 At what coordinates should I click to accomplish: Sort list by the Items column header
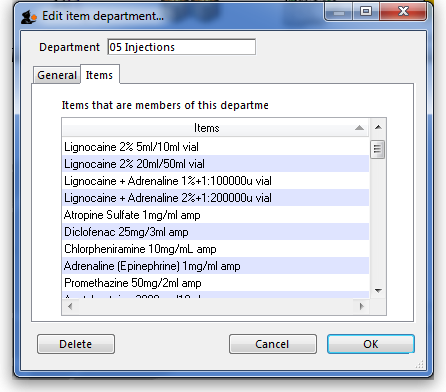215,128
